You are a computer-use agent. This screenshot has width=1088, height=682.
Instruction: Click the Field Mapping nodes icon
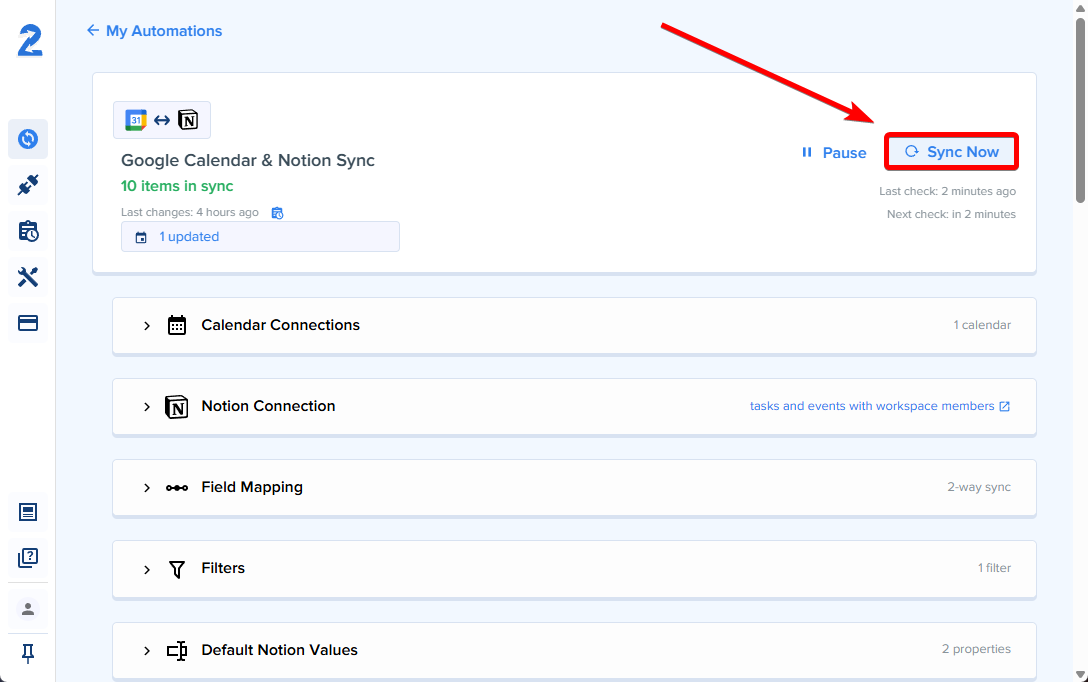click(x=177, y=488)
